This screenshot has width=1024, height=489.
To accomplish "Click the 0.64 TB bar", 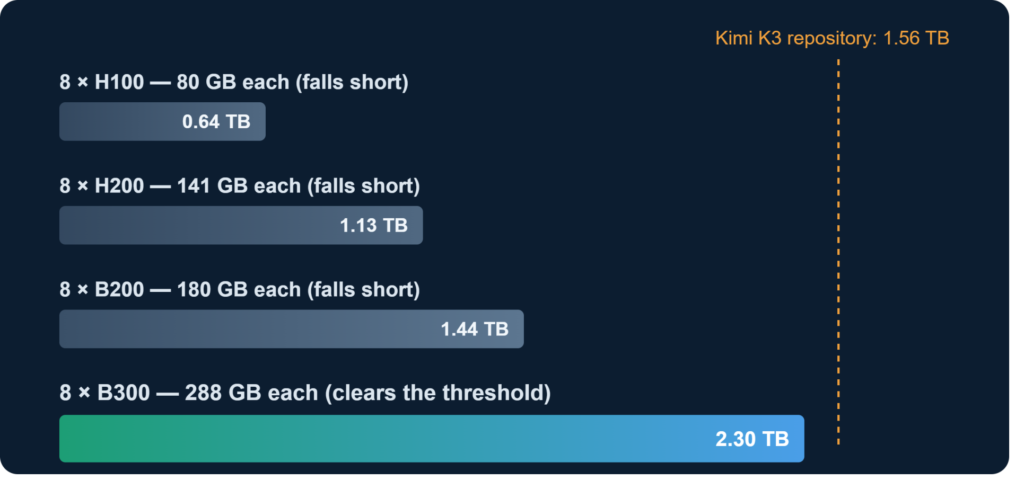I will (162, 121).
